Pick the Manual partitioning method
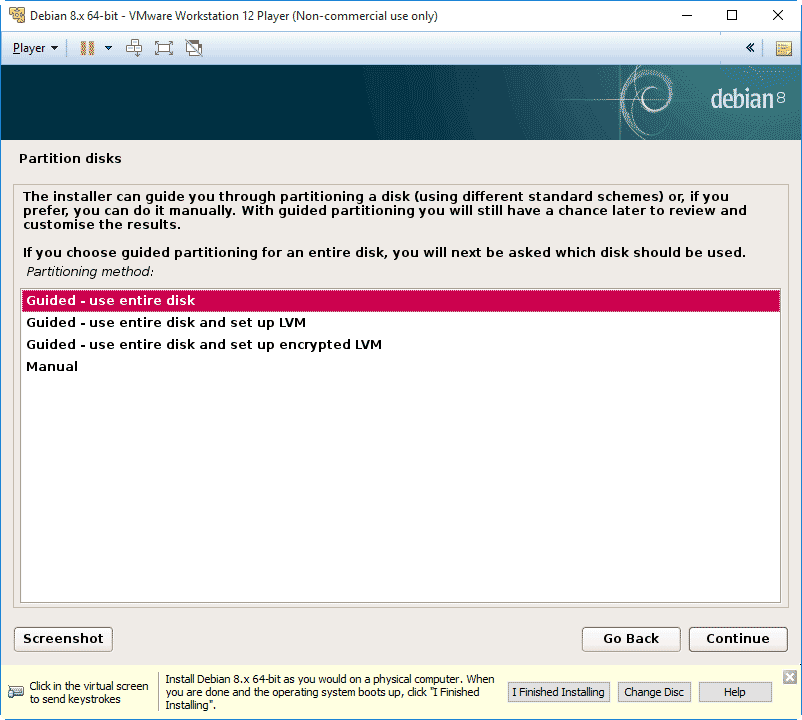The width and height of the screenshot is (802, 720). tap(52, 367)
